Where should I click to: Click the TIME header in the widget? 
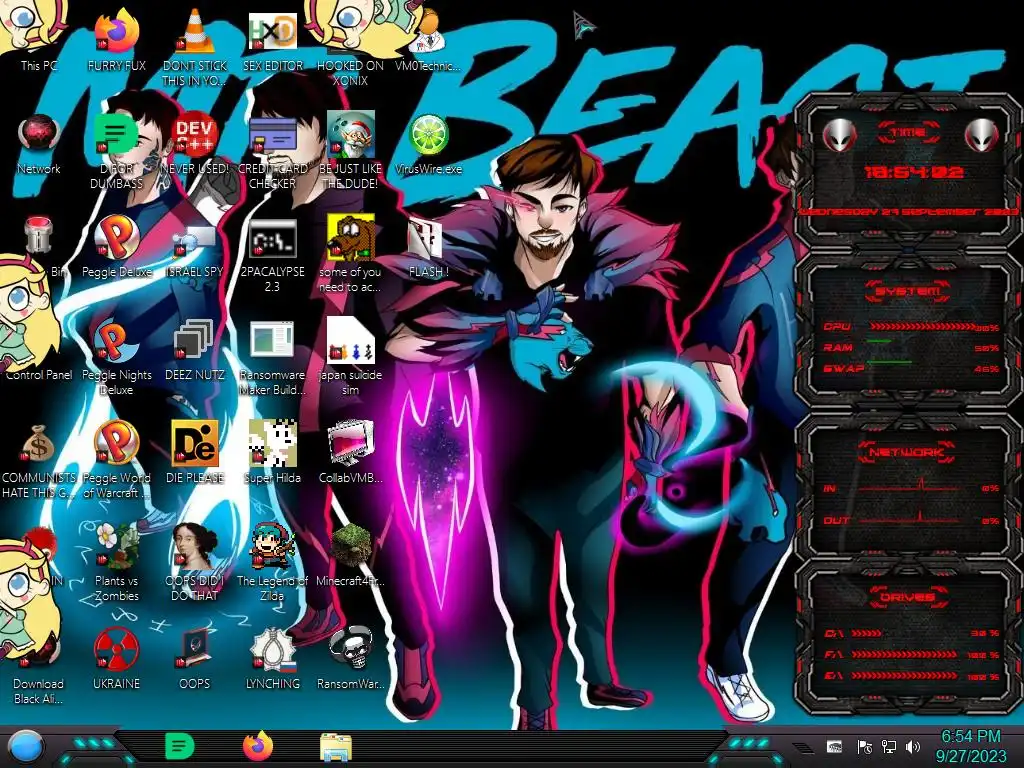pos(908,133)
